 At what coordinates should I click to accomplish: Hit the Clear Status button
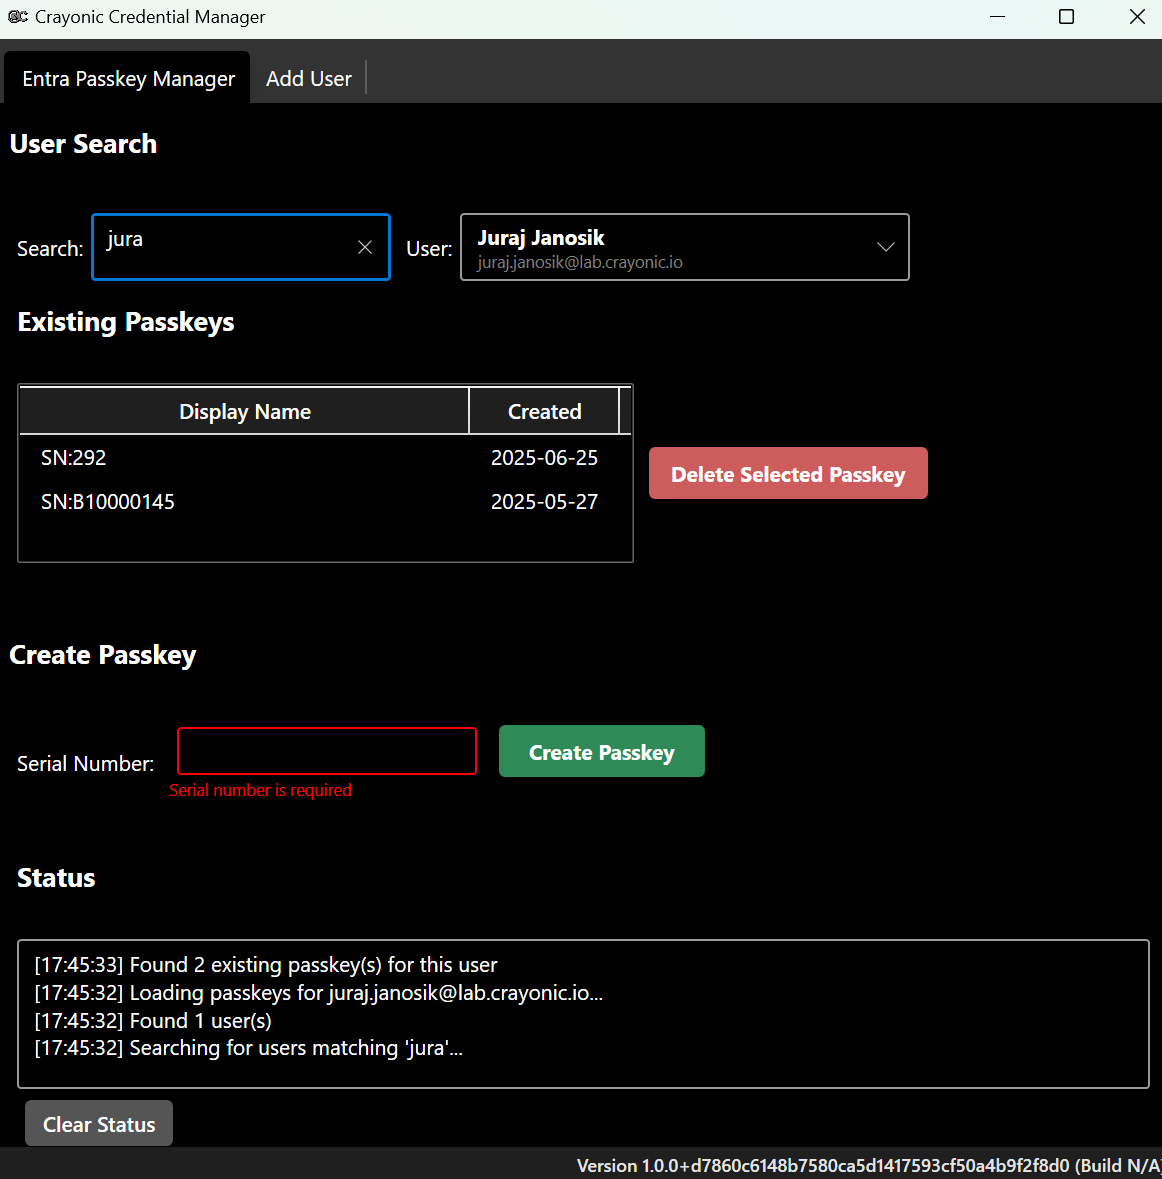coord(99,1124)
